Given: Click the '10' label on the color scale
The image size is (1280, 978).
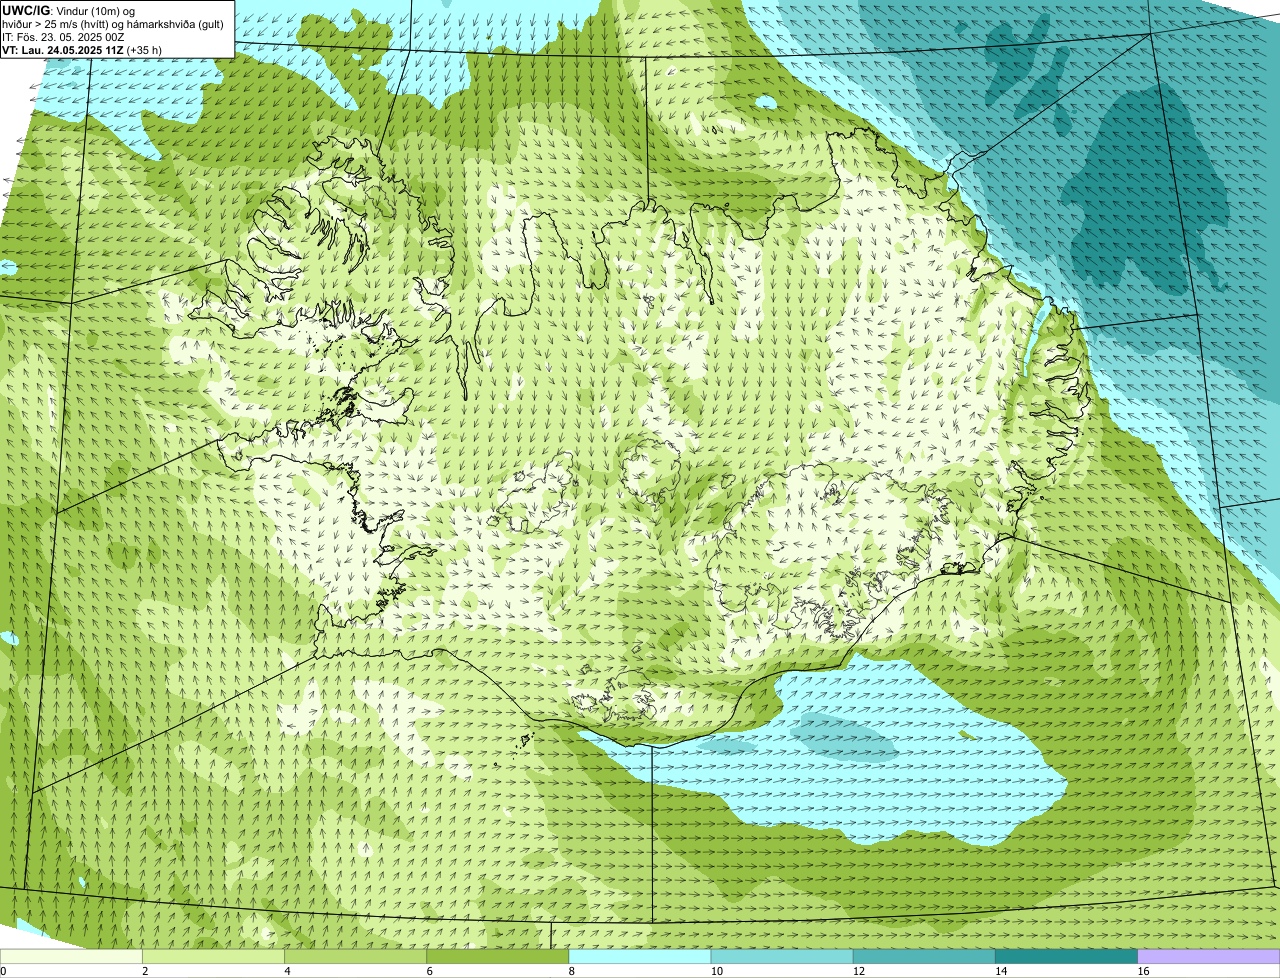Looking at the screenshot, I should [717, 971].
